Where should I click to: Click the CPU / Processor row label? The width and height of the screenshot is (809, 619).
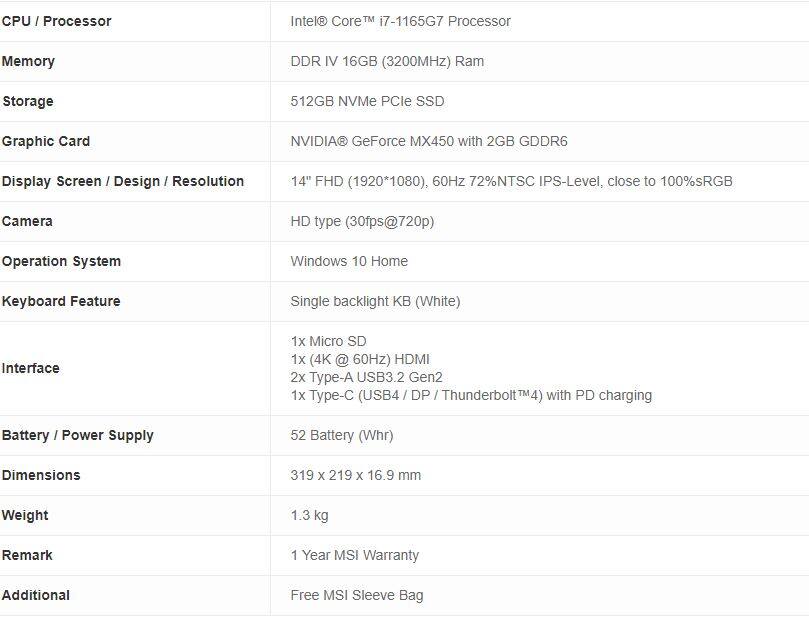[x=57, y=21]
